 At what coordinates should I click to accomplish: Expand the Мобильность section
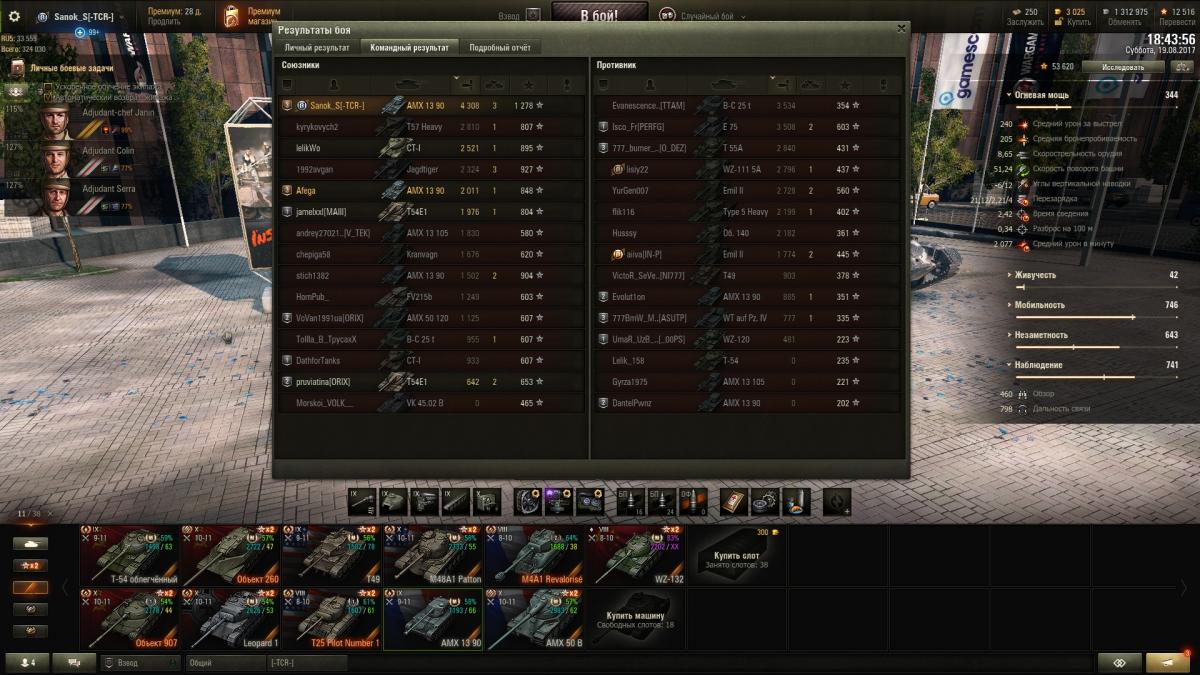1009,305
